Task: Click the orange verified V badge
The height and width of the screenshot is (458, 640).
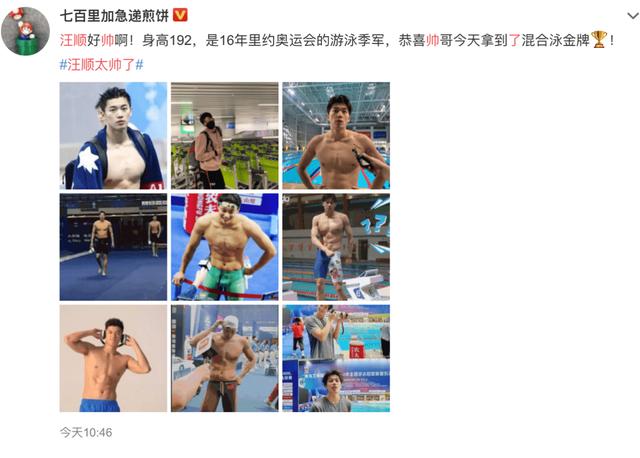Action: point(180,16)
